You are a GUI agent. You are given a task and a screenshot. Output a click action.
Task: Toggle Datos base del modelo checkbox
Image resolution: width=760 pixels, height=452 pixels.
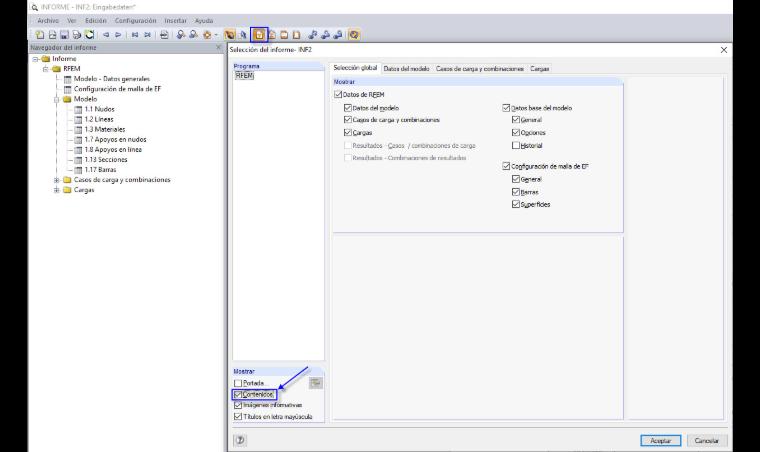point(507,108)
